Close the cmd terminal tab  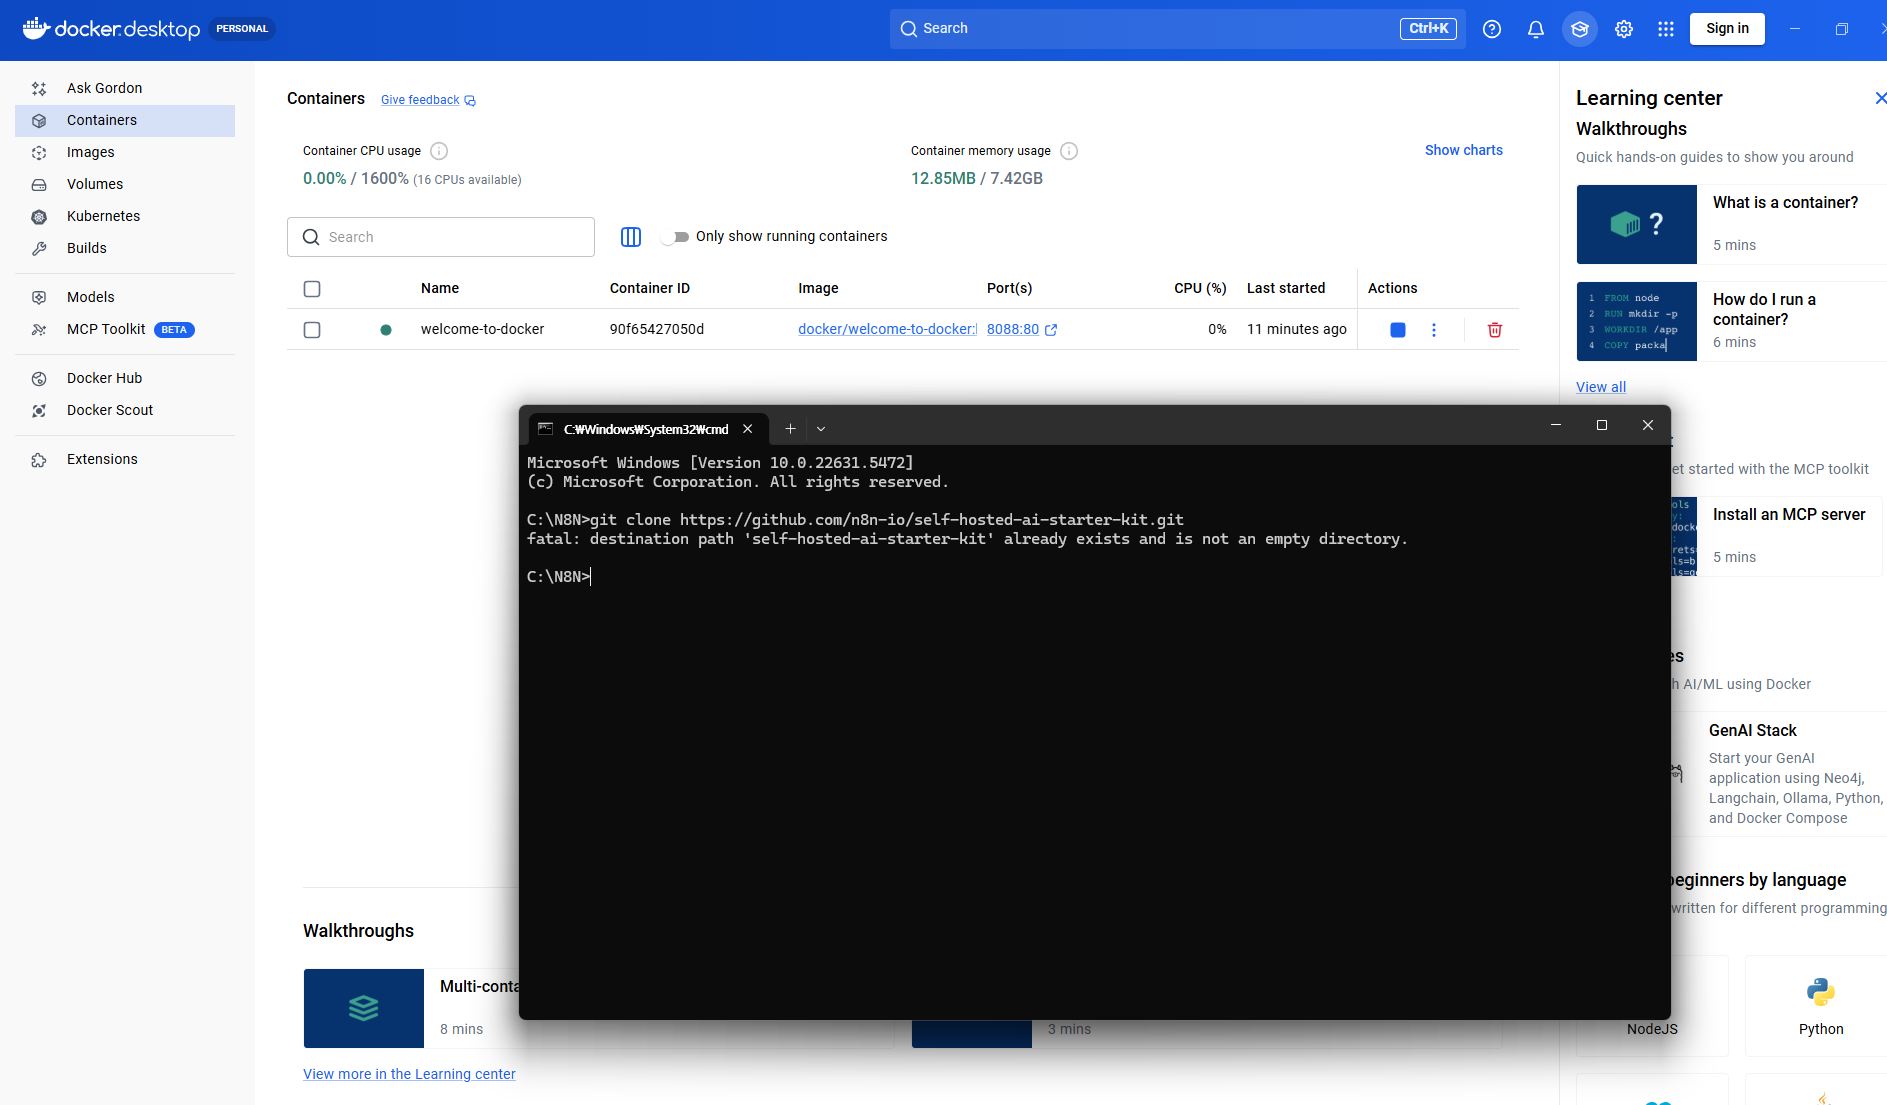(748, 429)
